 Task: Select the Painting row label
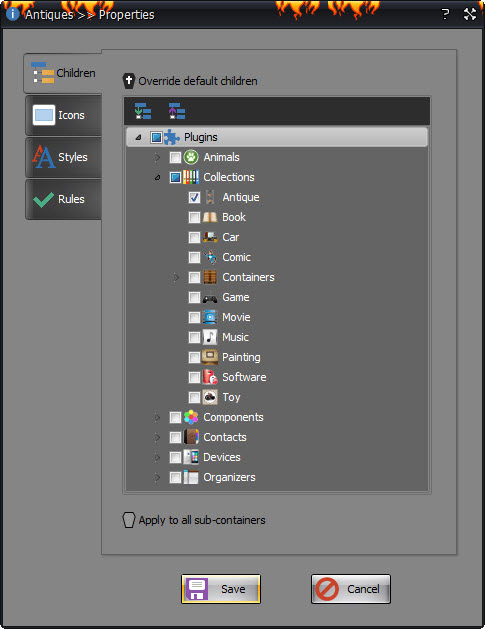(x=241, y=357)
